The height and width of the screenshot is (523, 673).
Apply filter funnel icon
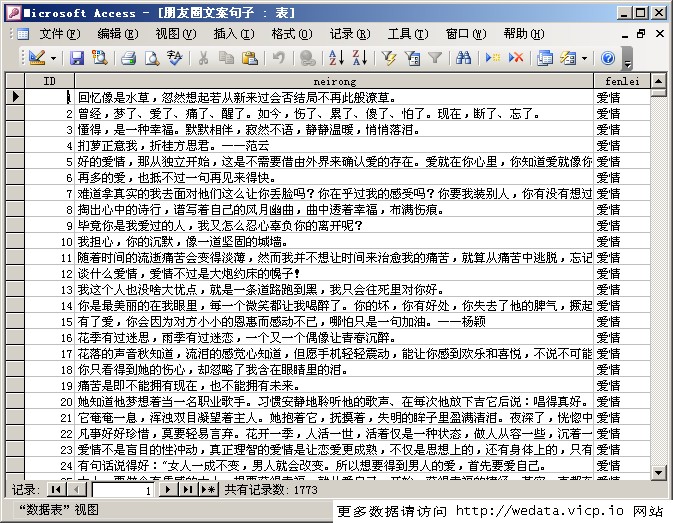[435, 57]
